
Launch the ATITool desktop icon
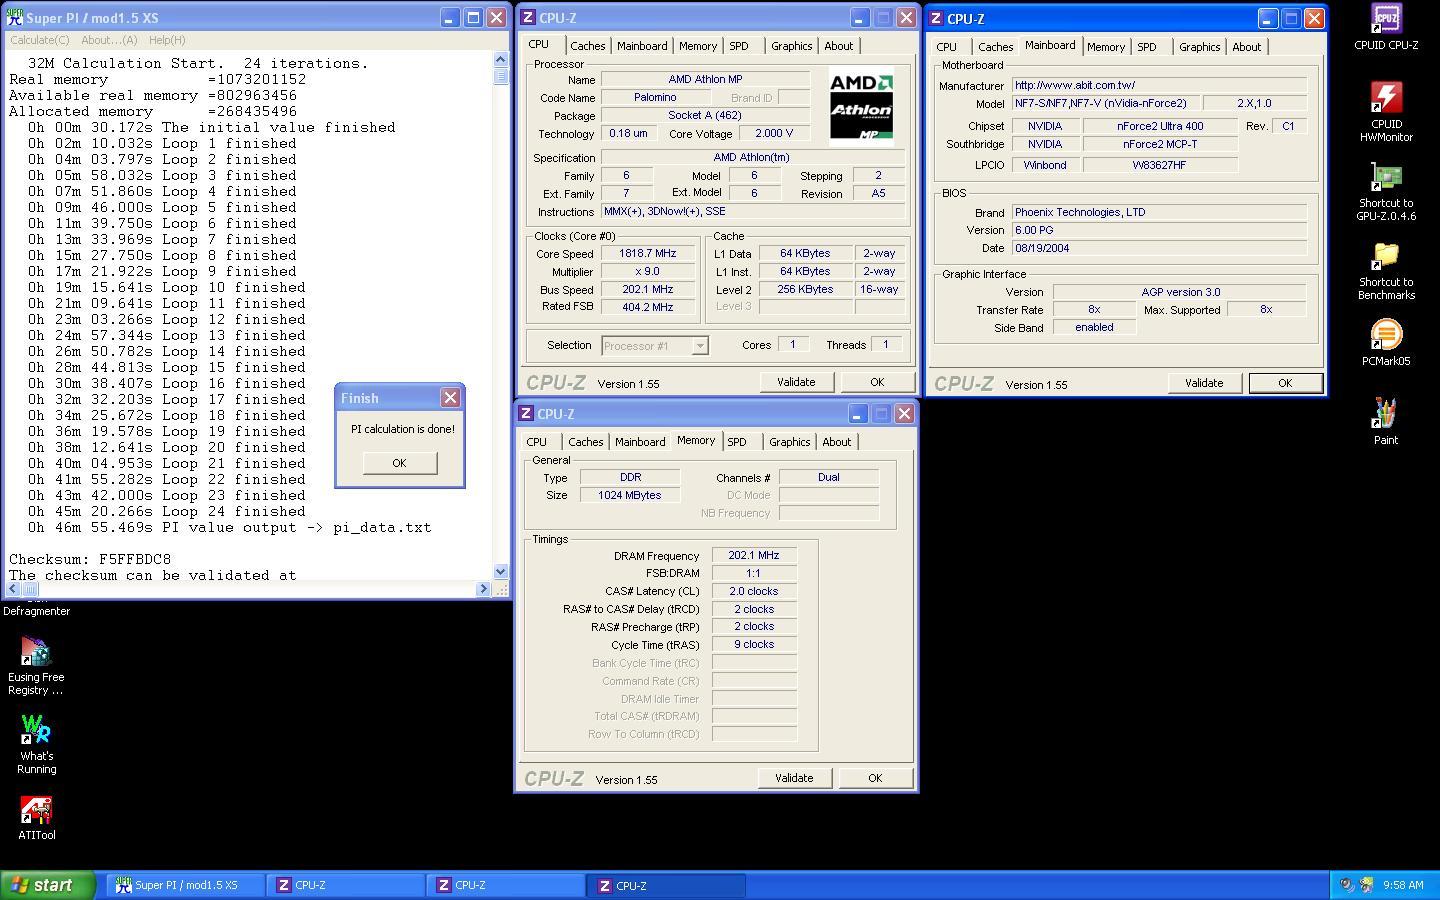[36, 818]
